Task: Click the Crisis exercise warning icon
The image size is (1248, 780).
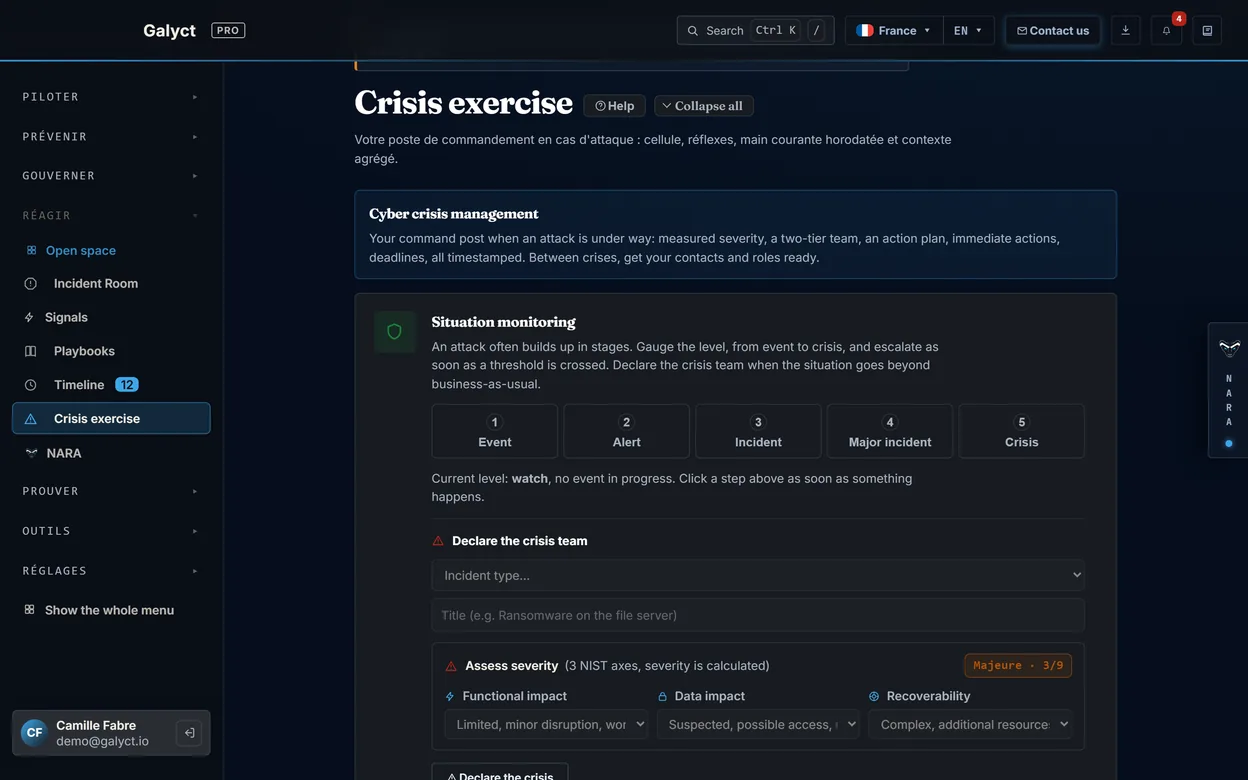Action: pyautogui.click(x=30, y=419)
